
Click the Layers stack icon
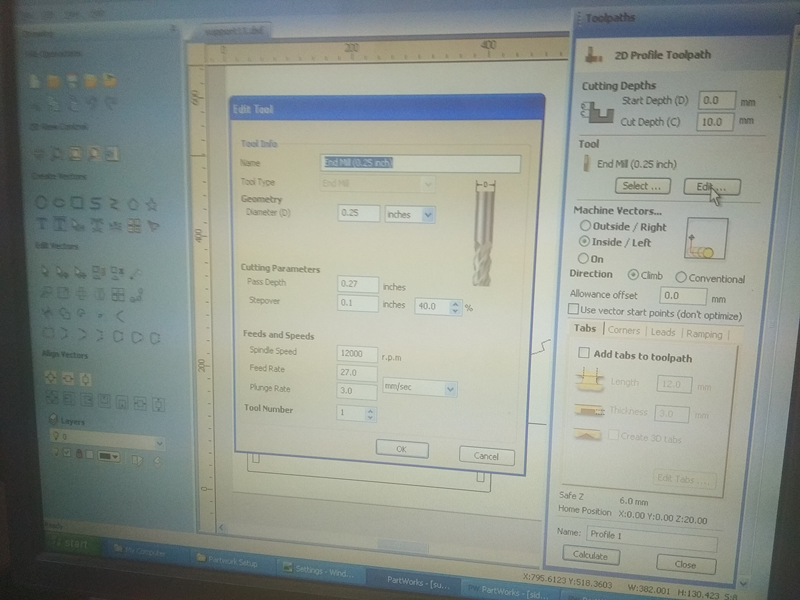point(53,419)
